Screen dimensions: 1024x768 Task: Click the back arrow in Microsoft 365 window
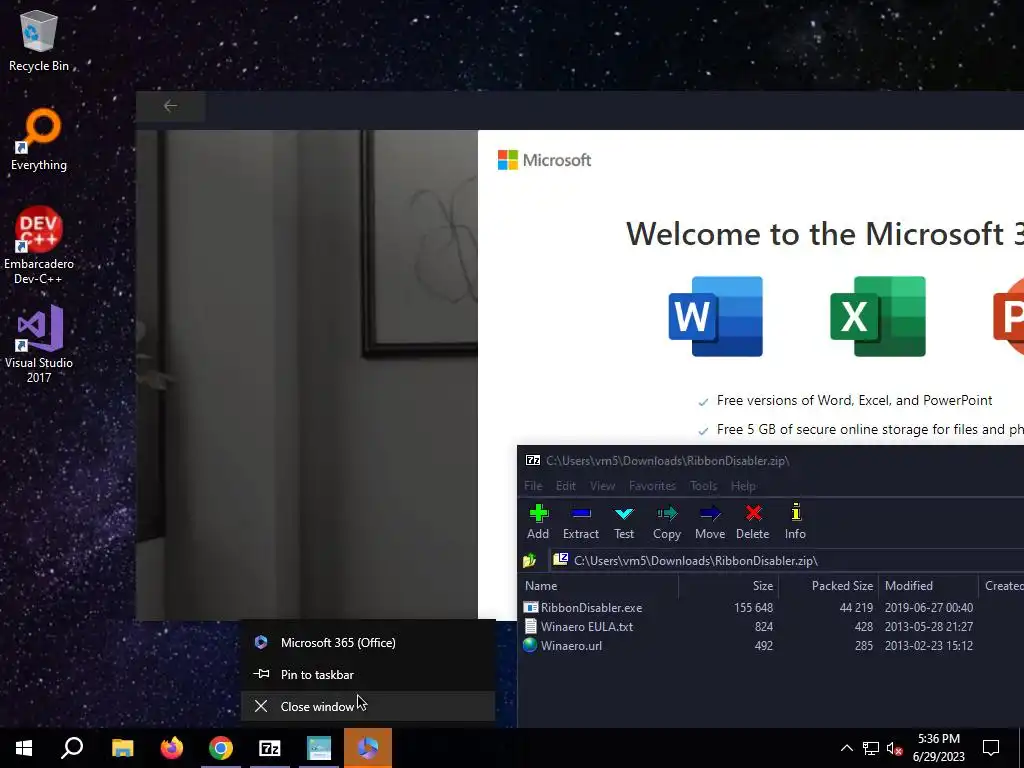(x=170, y=106)
